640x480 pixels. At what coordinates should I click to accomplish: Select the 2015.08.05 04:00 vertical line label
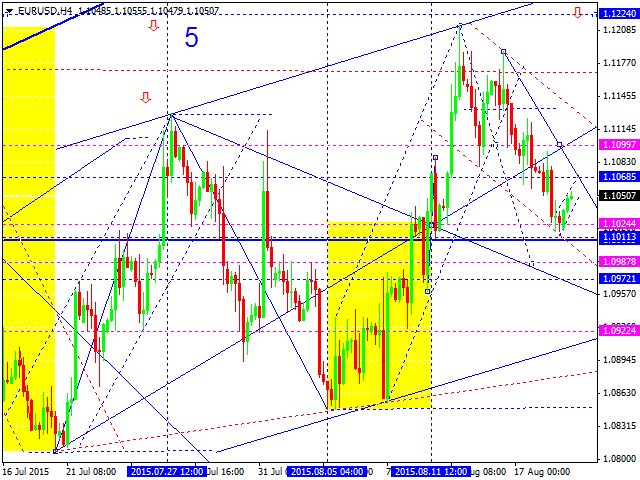[327, 472]
